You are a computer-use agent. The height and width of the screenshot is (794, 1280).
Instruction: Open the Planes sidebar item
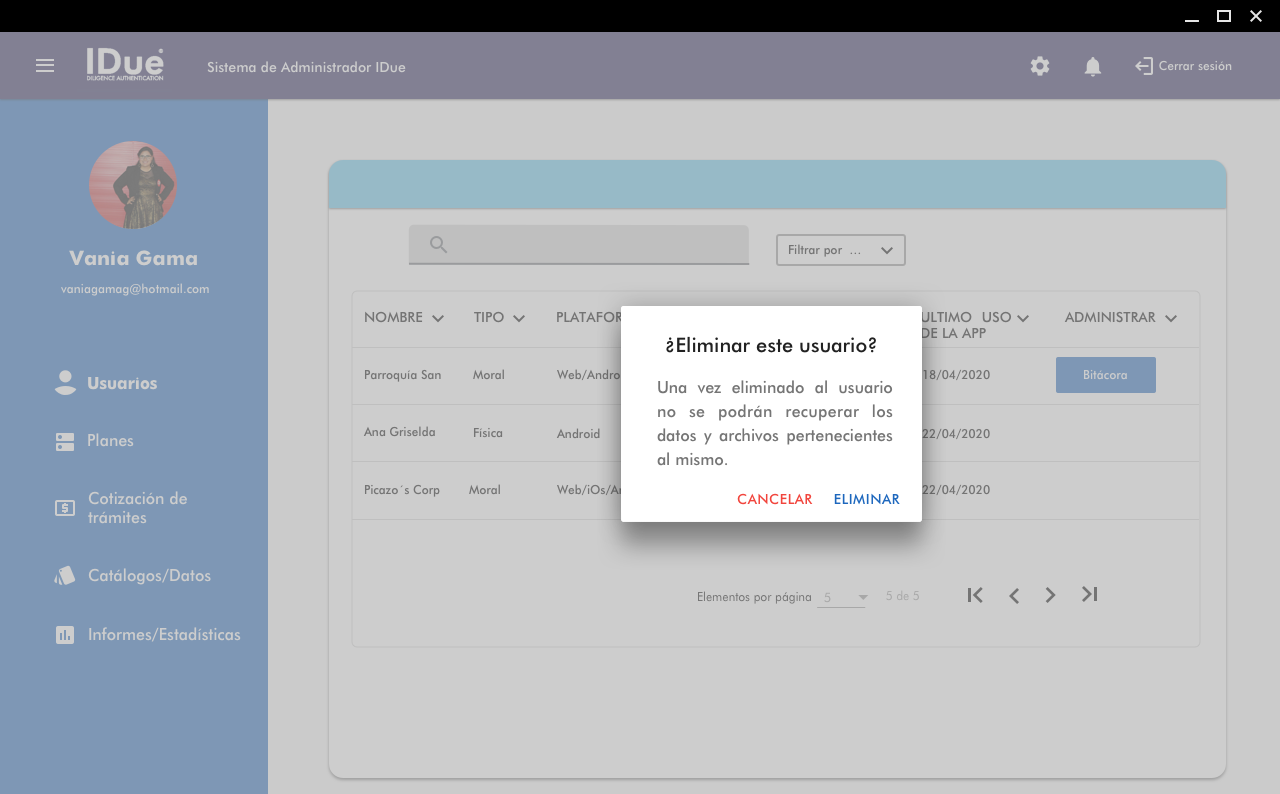point(110,441)
